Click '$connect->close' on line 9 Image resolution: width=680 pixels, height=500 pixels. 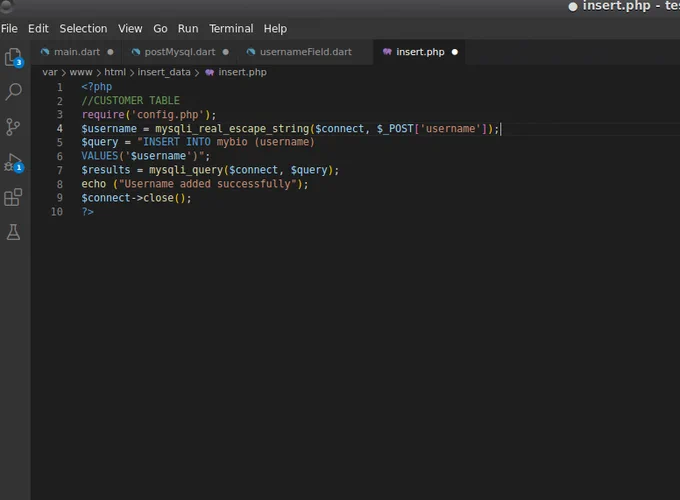click(128, 198)
